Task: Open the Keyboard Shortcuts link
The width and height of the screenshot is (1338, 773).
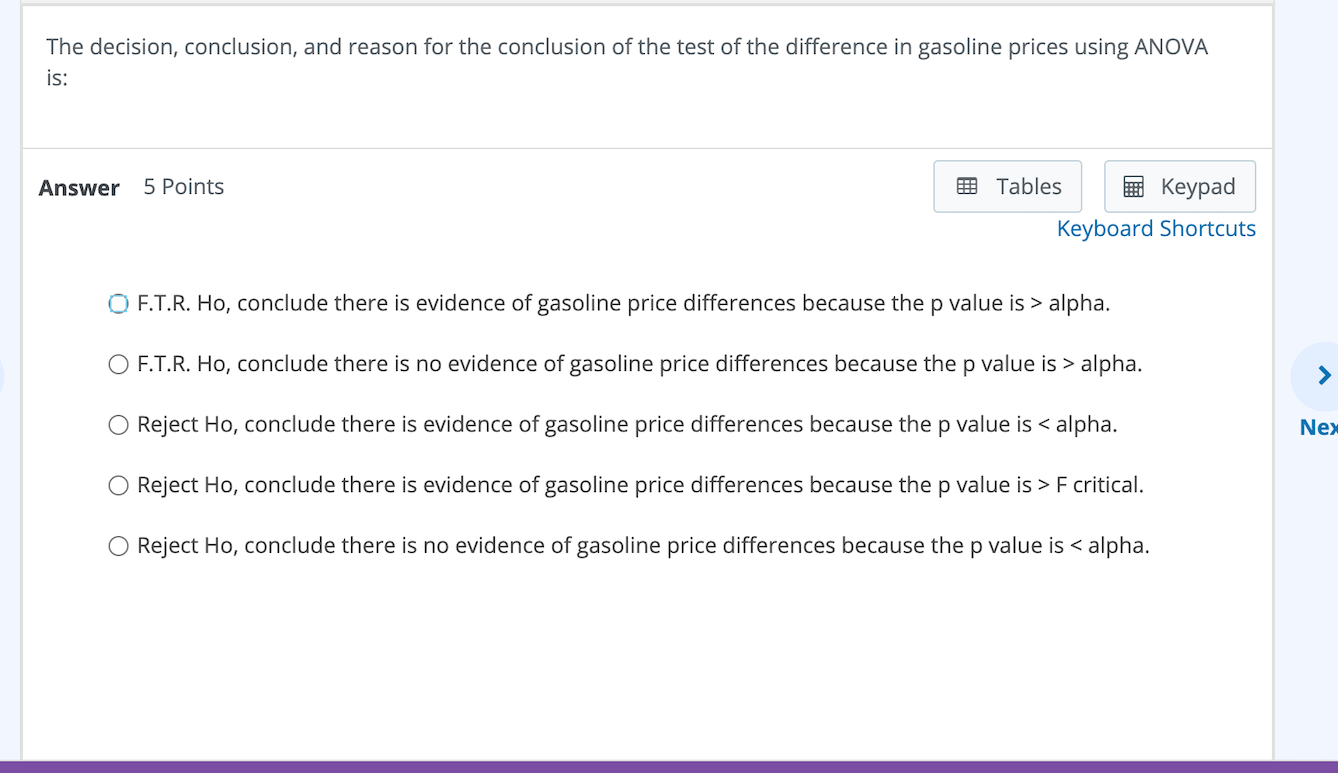Action: pyautogui.click(x=1156, y=229)
